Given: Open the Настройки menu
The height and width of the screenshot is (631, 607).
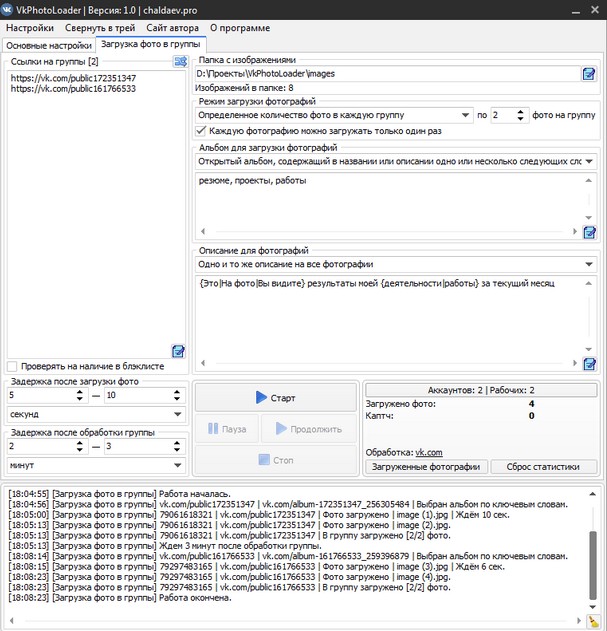Looking at the screenshot, I should 30,28.
